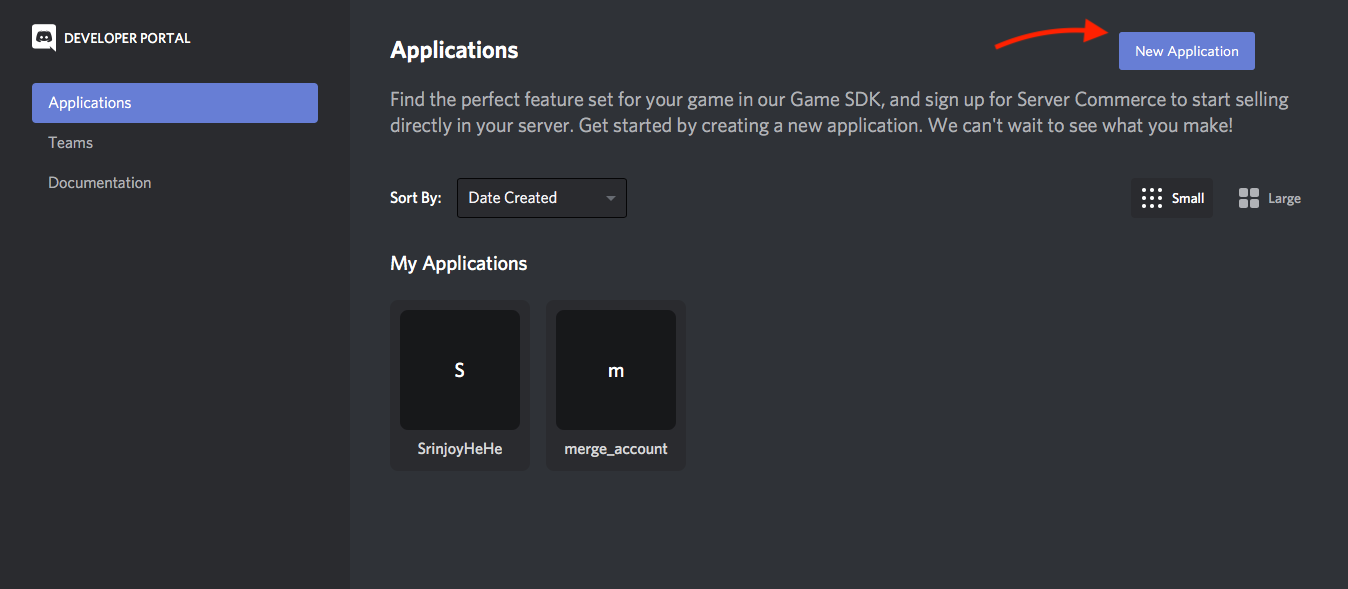
Task: Click the DEVELOPER PORTAL title text
Action: click(127, 38)
